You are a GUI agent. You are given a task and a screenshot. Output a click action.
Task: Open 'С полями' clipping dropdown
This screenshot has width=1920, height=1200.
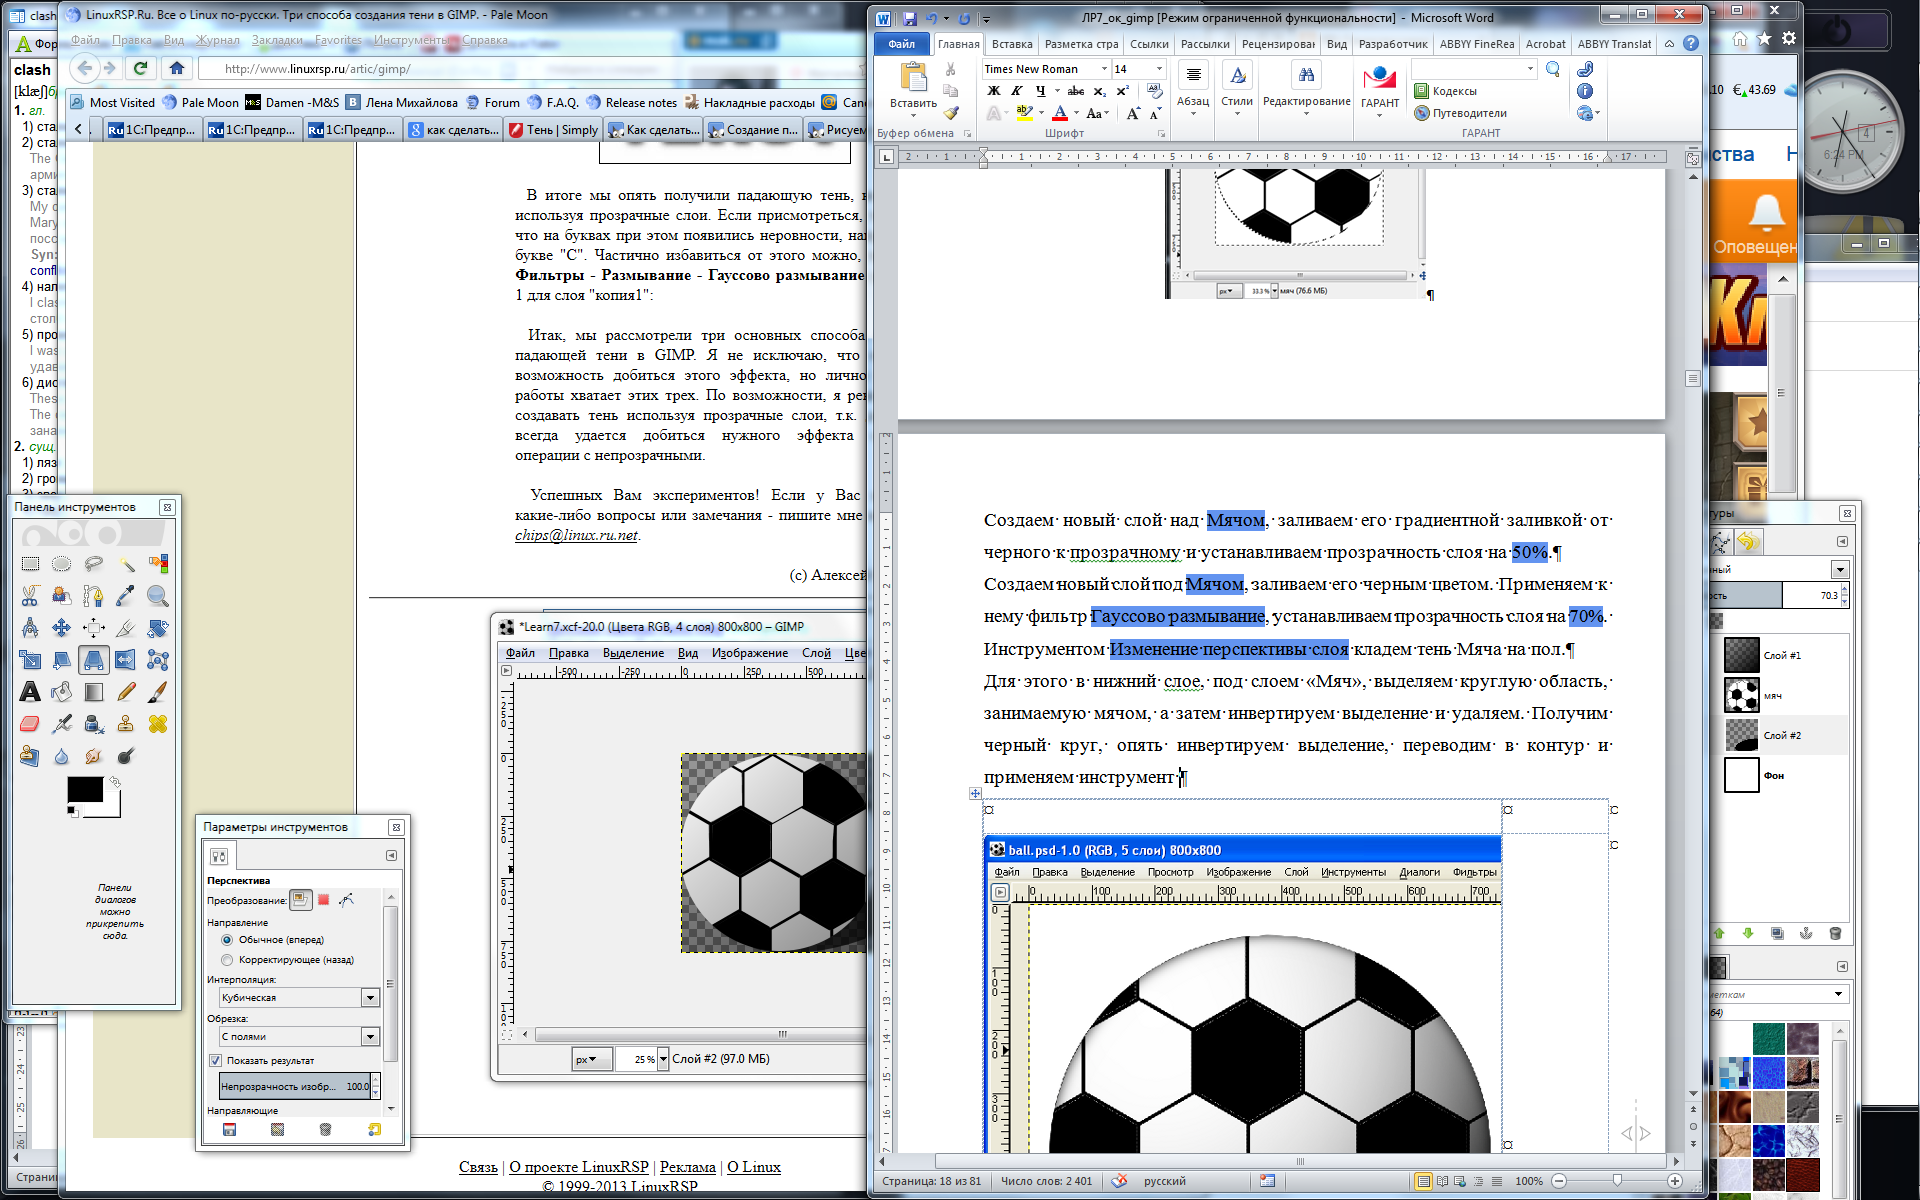[299, 1037]
